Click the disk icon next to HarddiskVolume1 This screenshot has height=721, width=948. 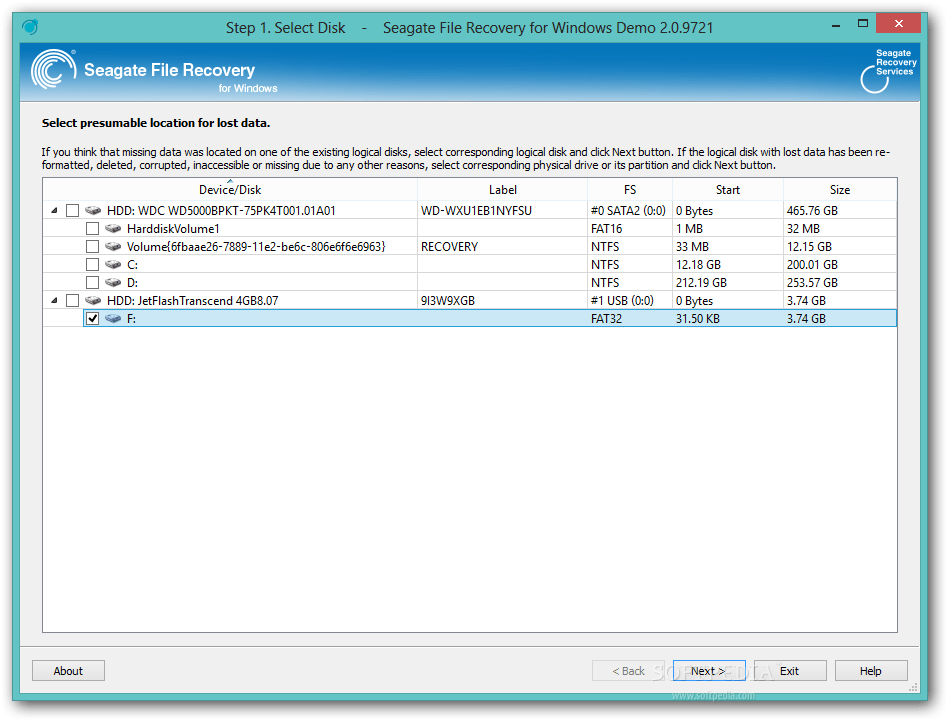(112, 228)
